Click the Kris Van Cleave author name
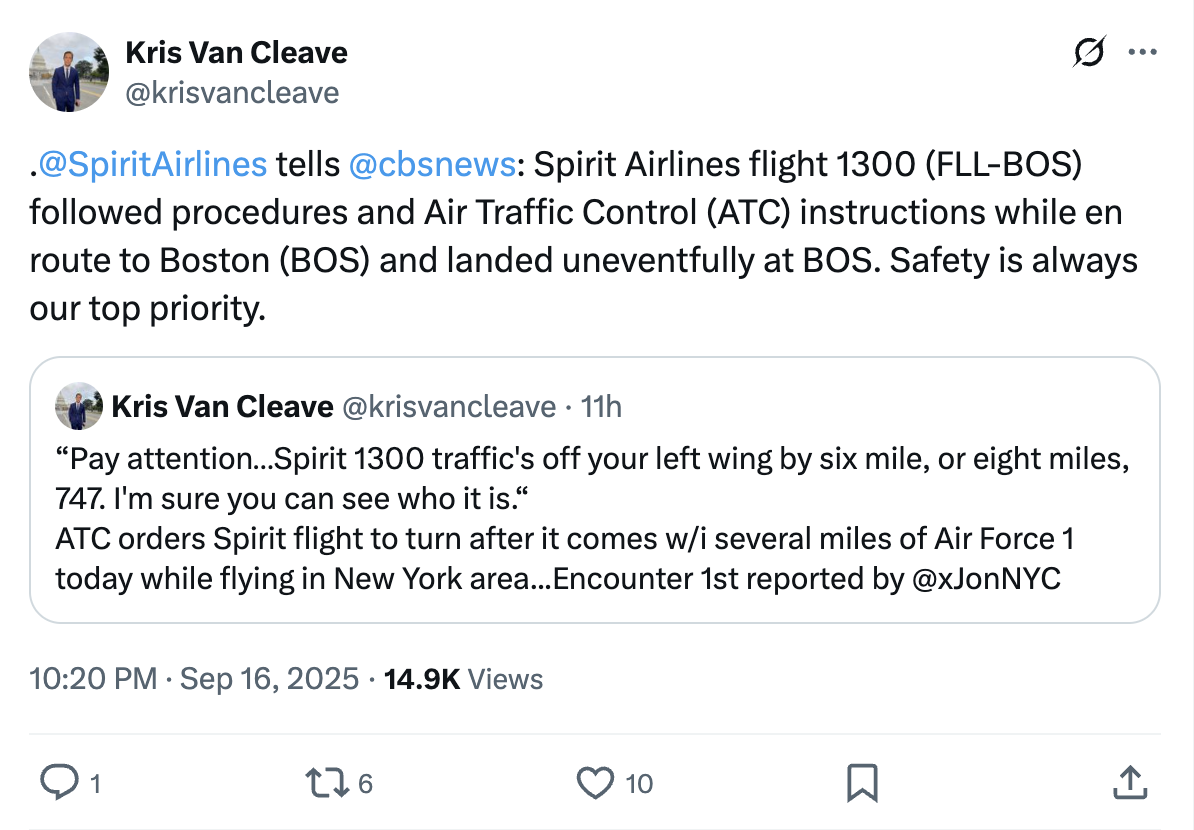The width and height of the screenshot is (1194, 830). click(x=236, y=52)
